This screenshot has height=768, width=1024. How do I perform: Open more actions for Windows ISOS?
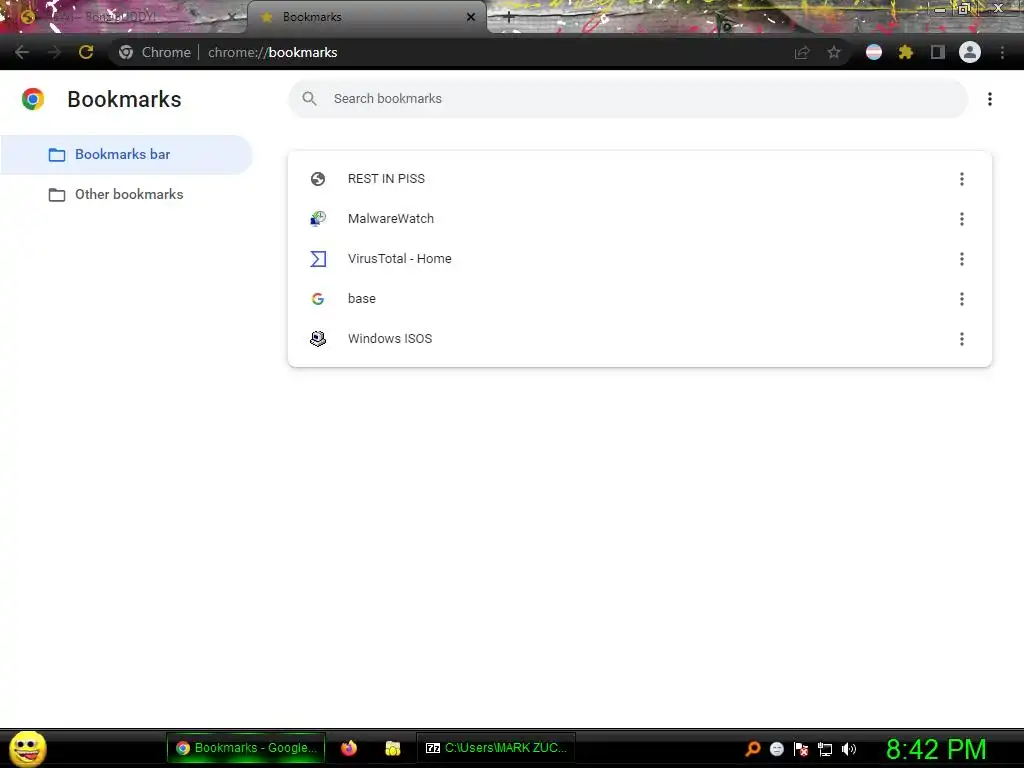(x=961, y=338)
